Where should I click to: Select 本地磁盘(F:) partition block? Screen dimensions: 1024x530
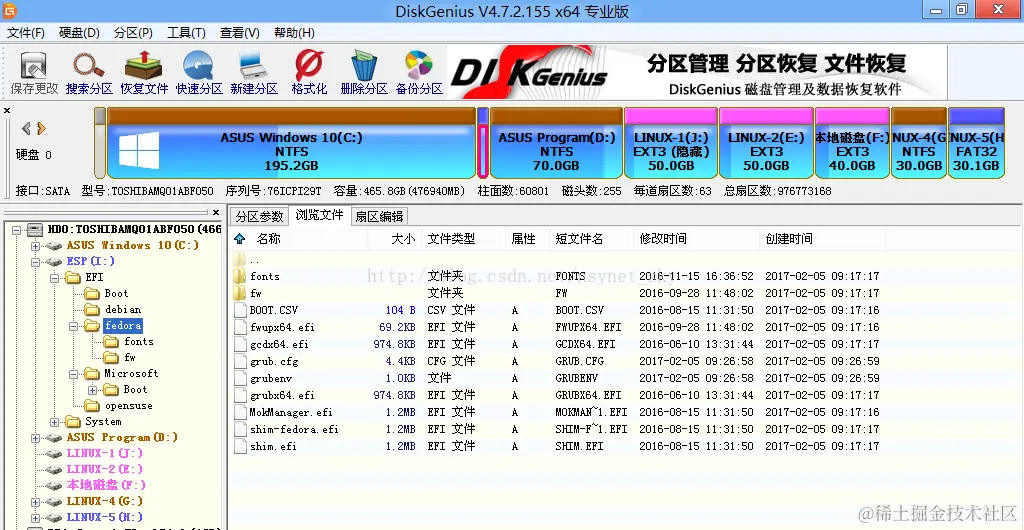point(852,144)
